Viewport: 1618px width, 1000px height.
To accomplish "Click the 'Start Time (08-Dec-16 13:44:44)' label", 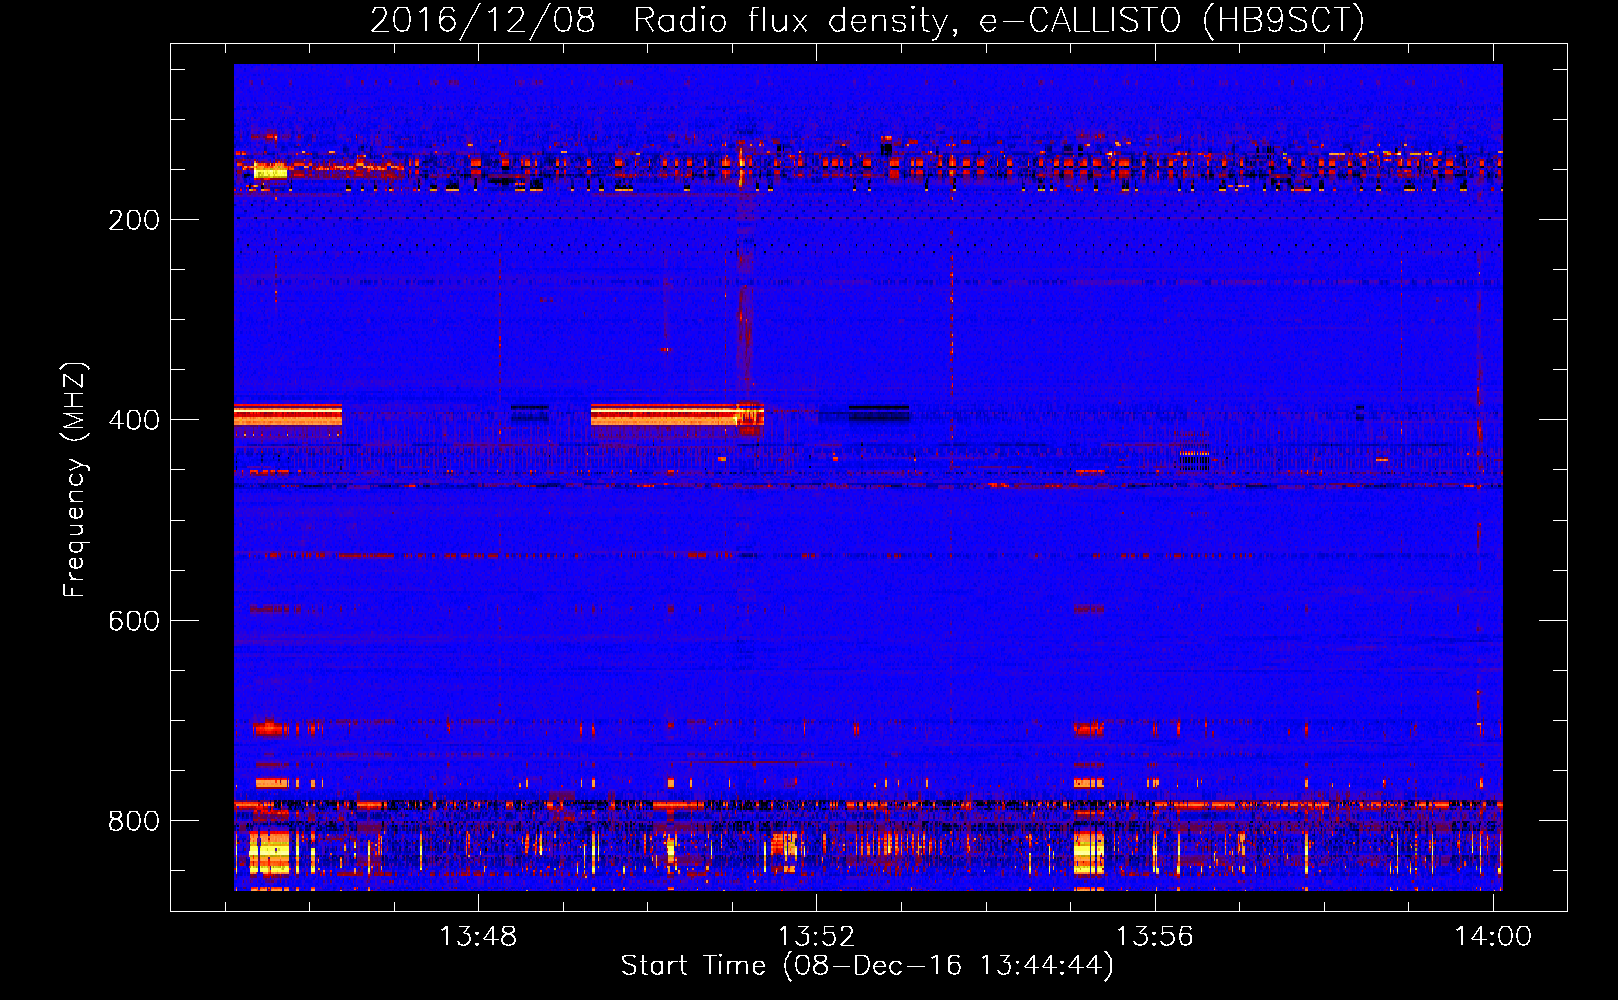I will [x=867, y=966].
